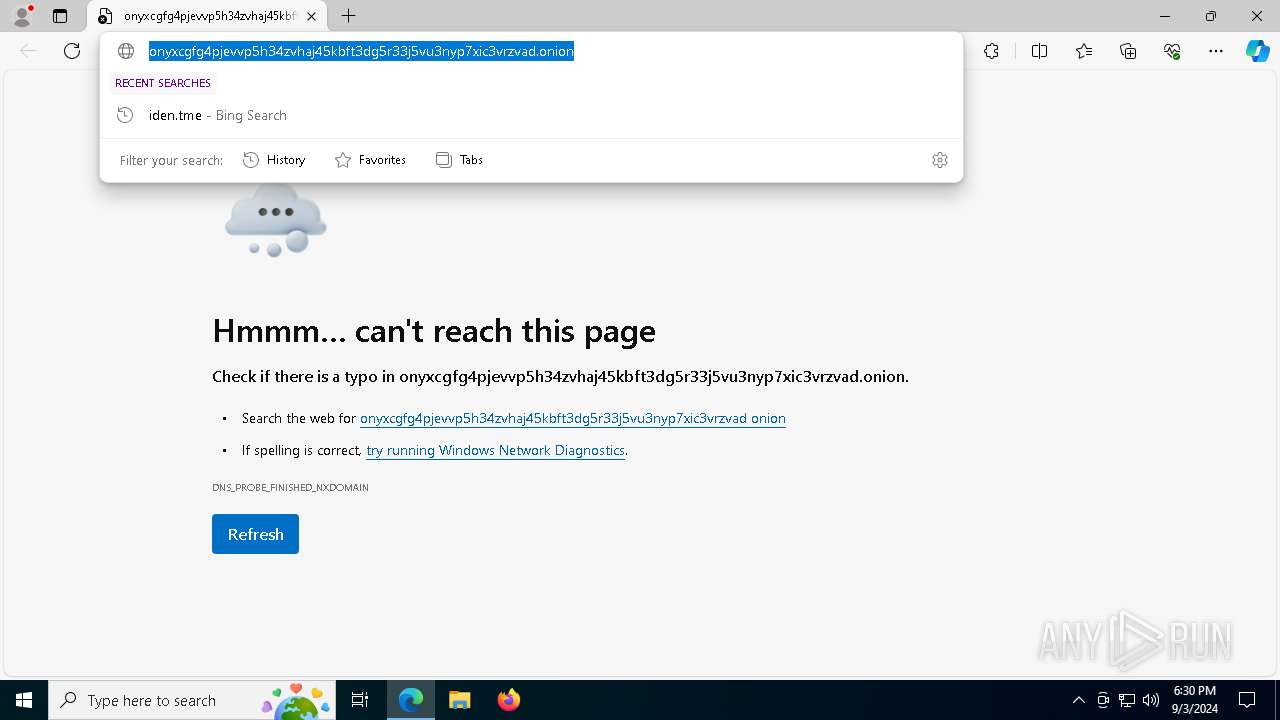Minimize the Edge window
The height and width of the screenshot is (720, 1280).
pos(1164,16)
